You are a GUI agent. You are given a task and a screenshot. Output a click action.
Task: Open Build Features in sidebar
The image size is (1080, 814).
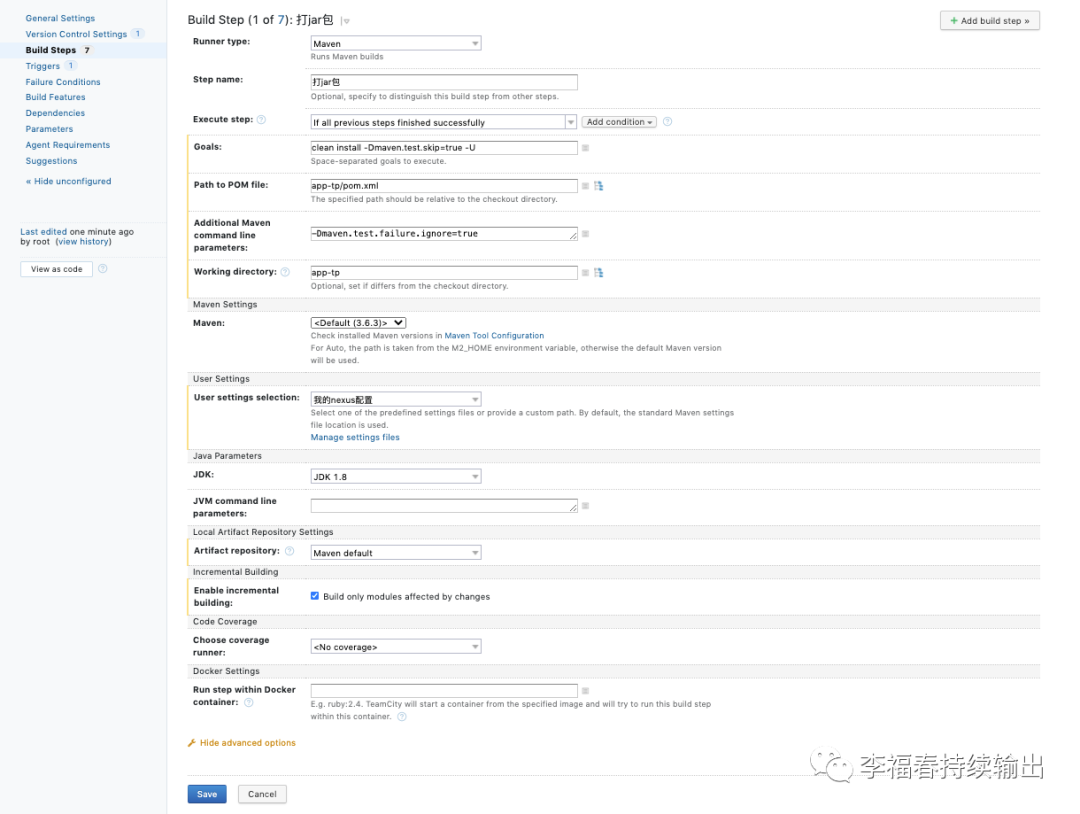55,97
